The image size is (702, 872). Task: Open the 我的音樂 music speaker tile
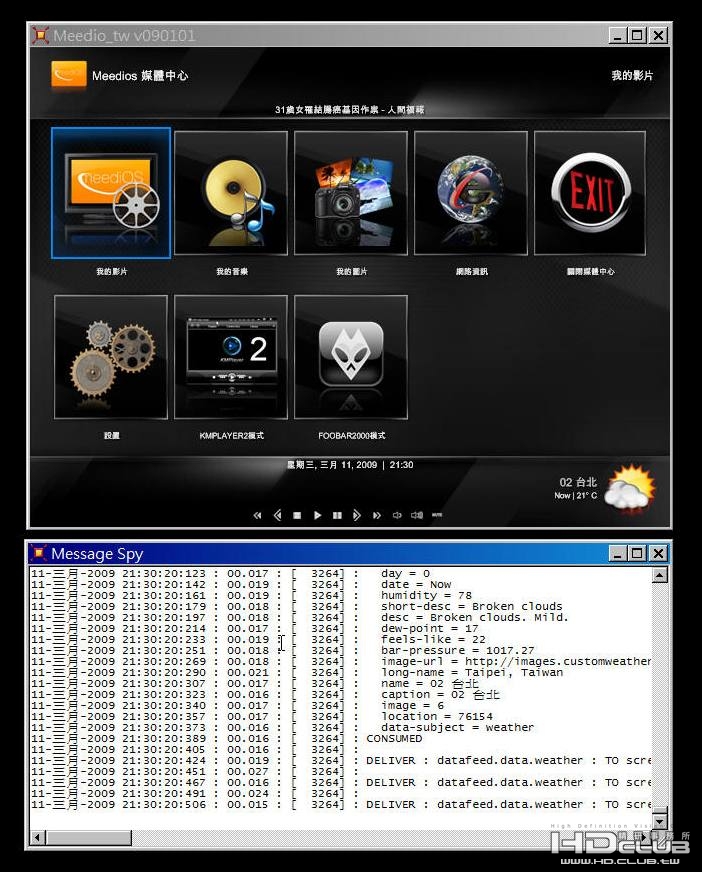[231, 193]
